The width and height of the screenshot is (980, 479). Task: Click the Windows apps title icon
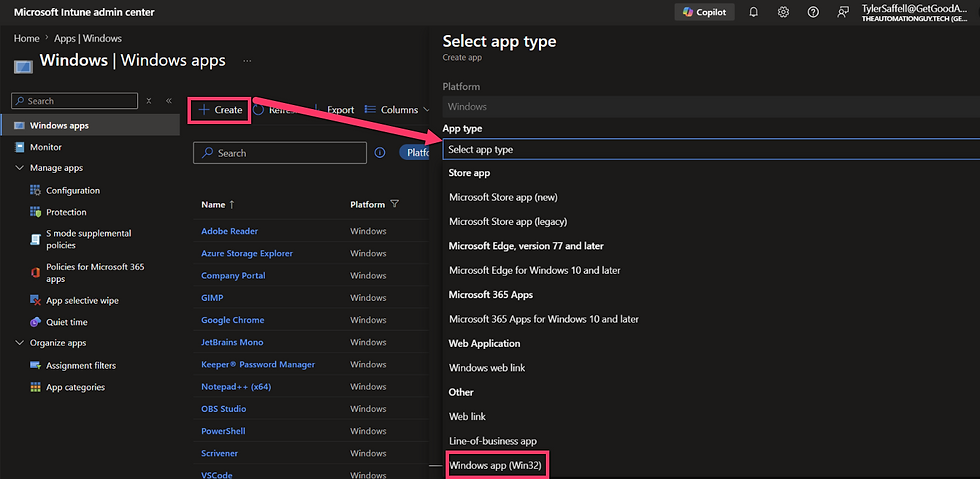(x=23, y=66)
